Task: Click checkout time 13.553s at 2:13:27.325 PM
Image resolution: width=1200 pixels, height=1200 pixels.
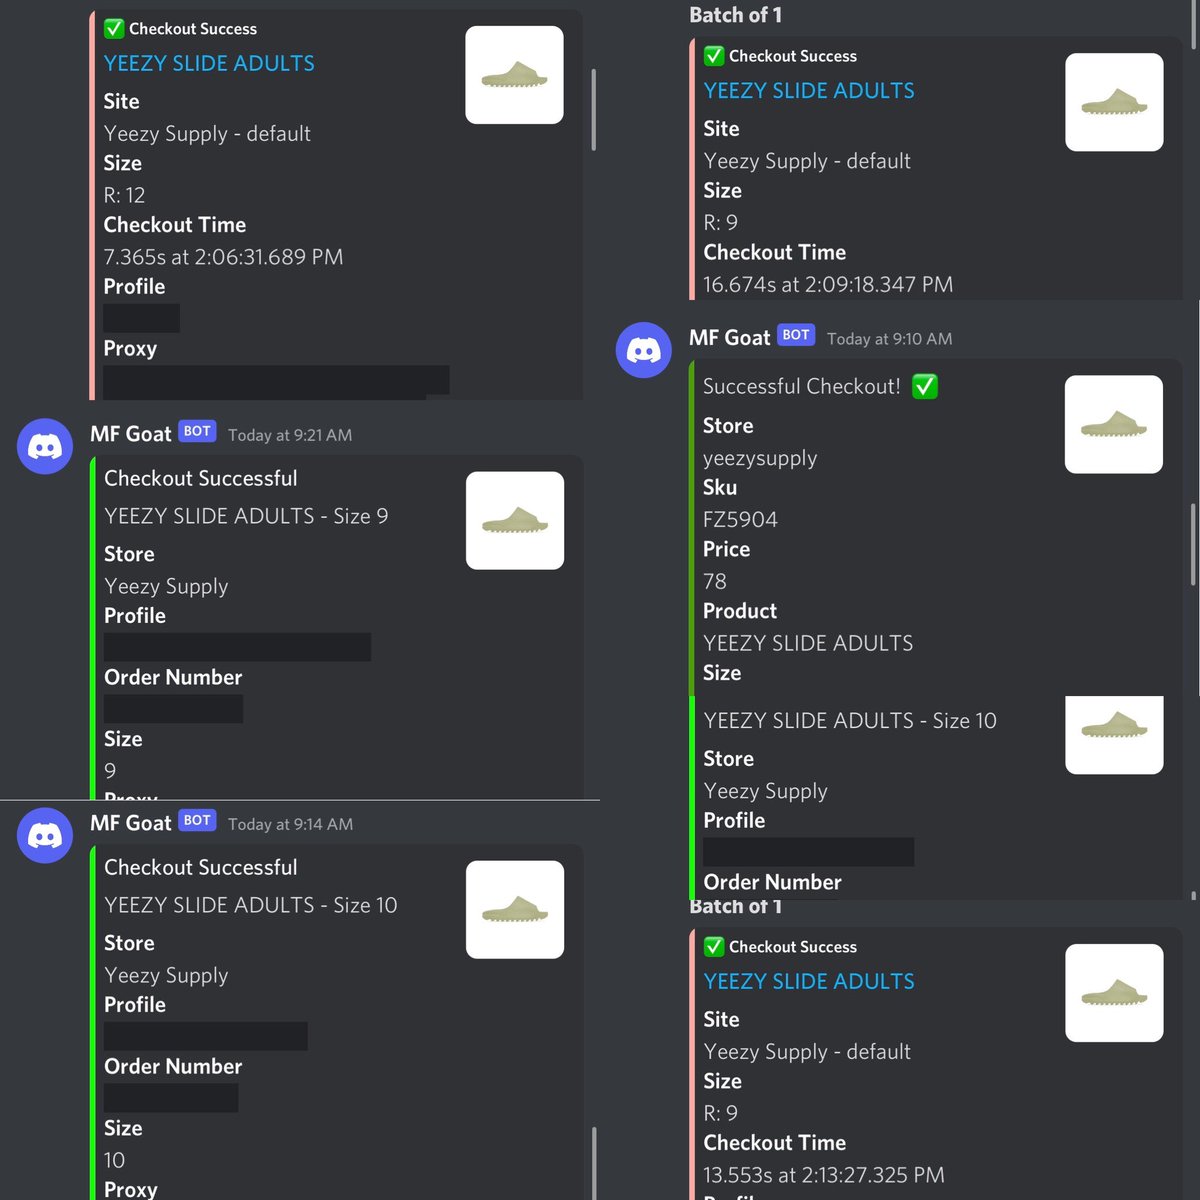Action: [x=824, y=1175]
